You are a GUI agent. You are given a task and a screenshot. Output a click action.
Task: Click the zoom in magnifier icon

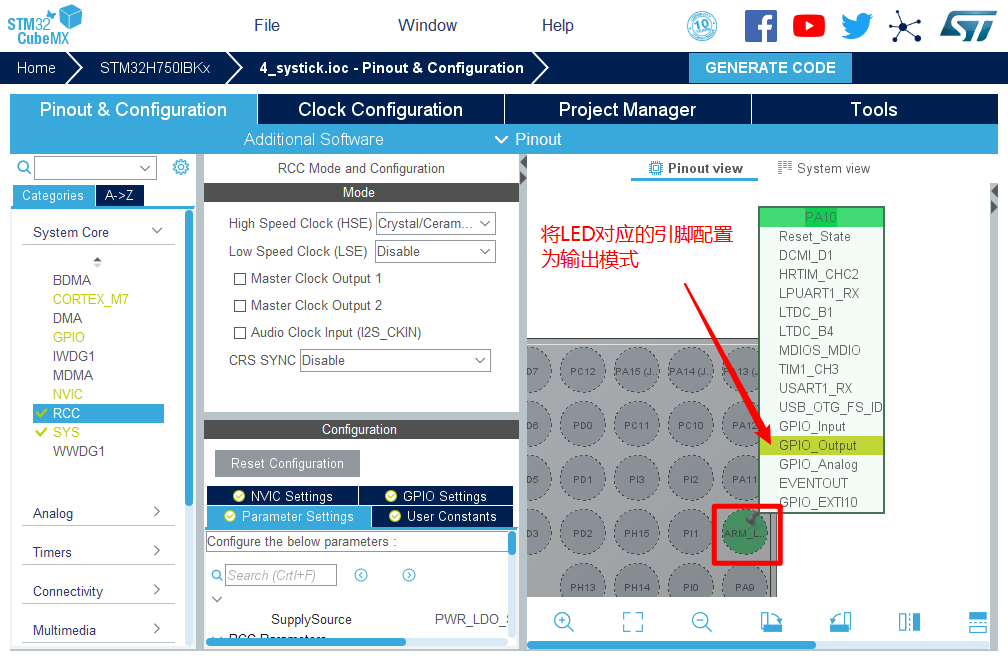564,622
